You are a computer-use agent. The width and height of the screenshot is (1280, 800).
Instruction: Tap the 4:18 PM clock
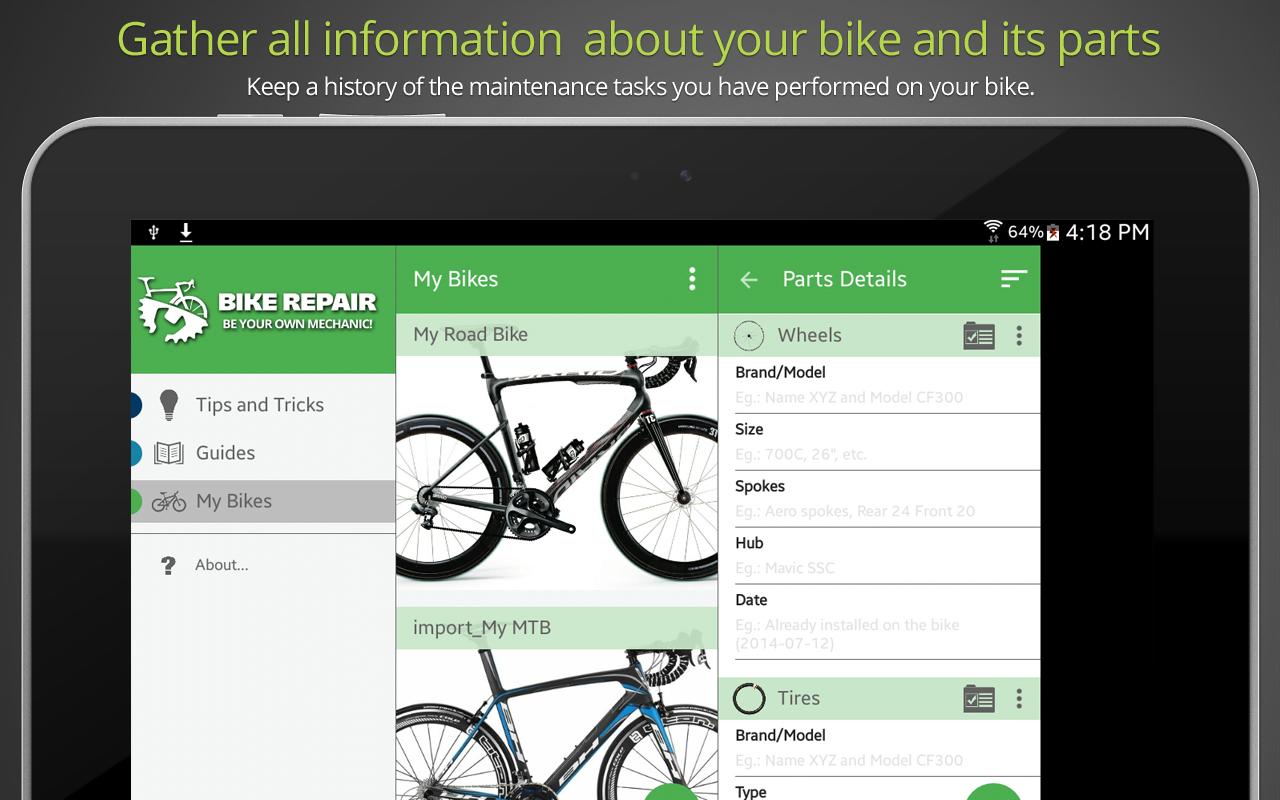pyautogui.click(x=1107, y=232)
